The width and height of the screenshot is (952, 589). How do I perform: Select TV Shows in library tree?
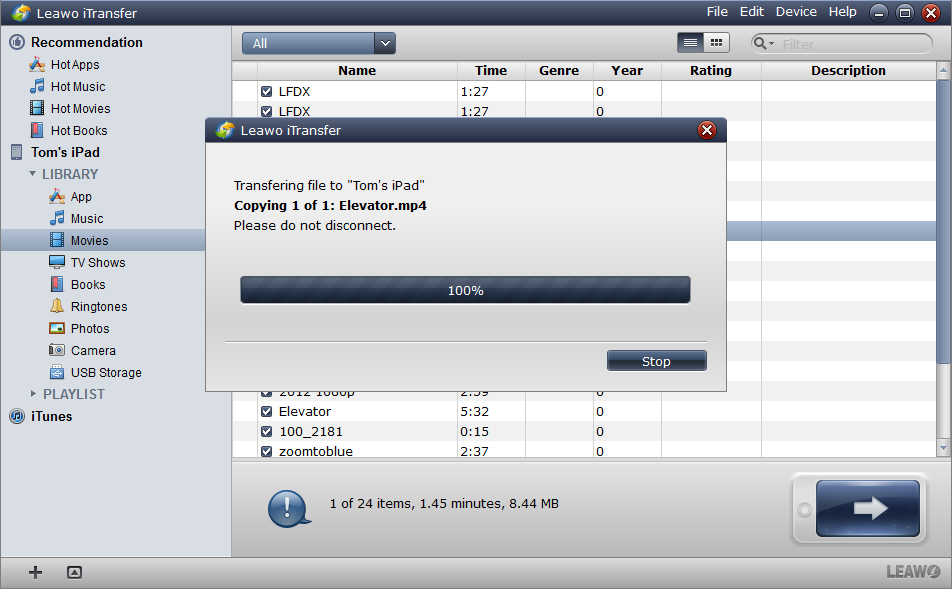coord(98,262)
